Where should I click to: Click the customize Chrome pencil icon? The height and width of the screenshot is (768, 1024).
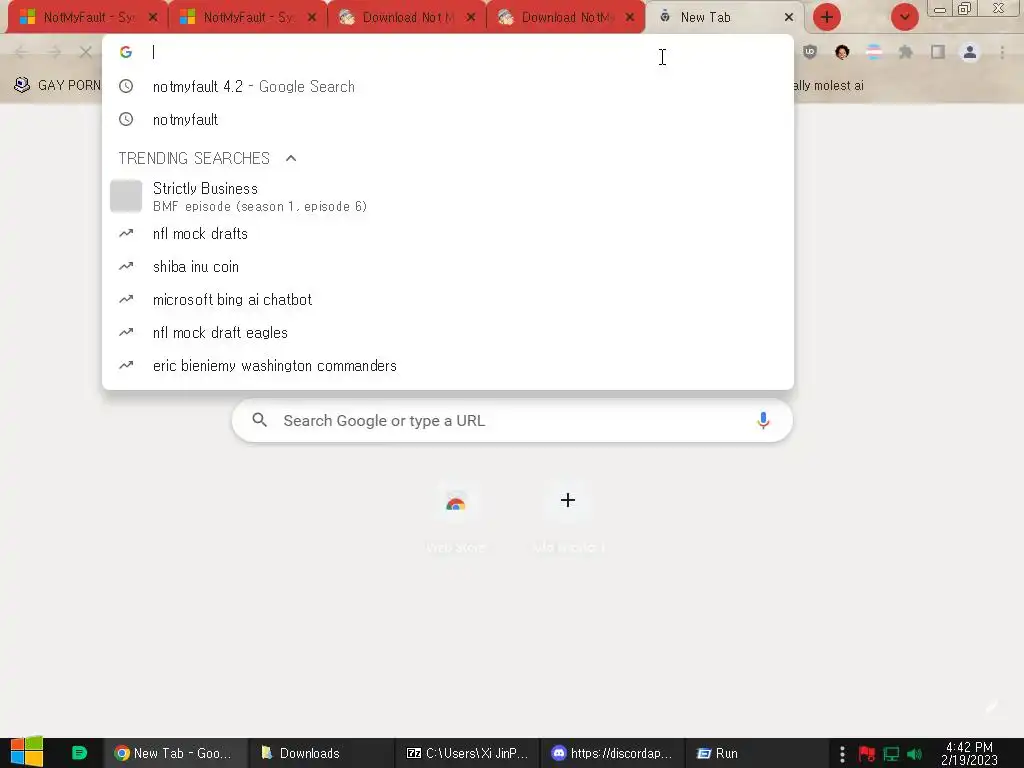[992, 707]
